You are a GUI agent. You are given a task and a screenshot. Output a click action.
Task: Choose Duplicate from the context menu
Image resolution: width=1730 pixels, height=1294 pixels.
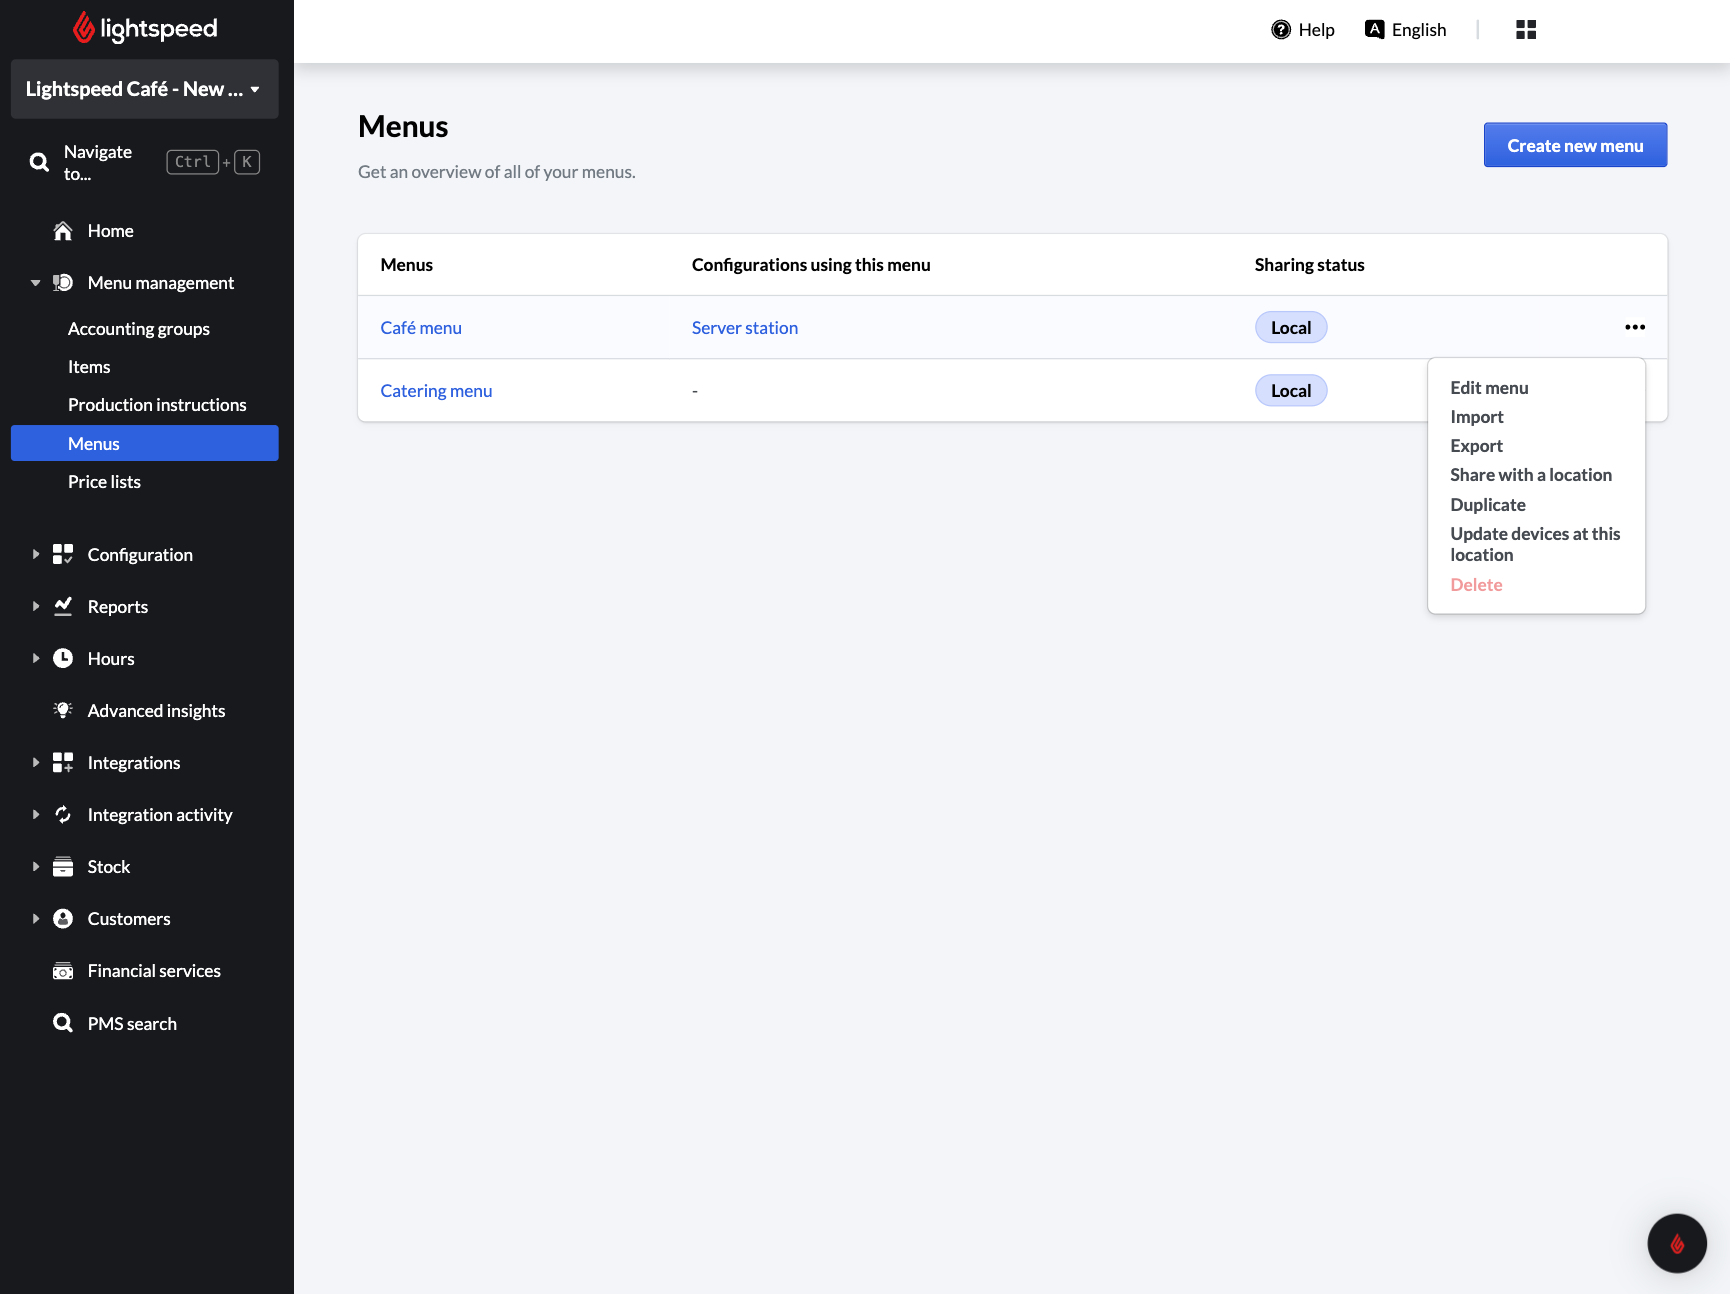point(1487,505)
